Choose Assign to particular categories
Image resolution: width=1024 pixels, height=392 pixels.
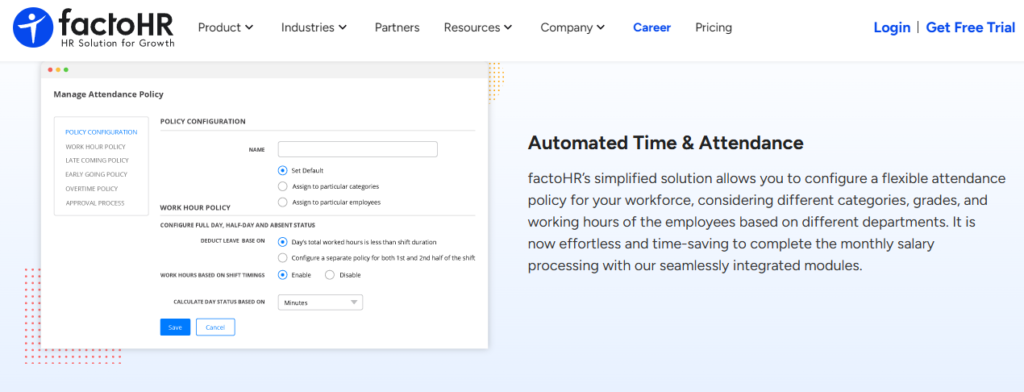(283, 186)
